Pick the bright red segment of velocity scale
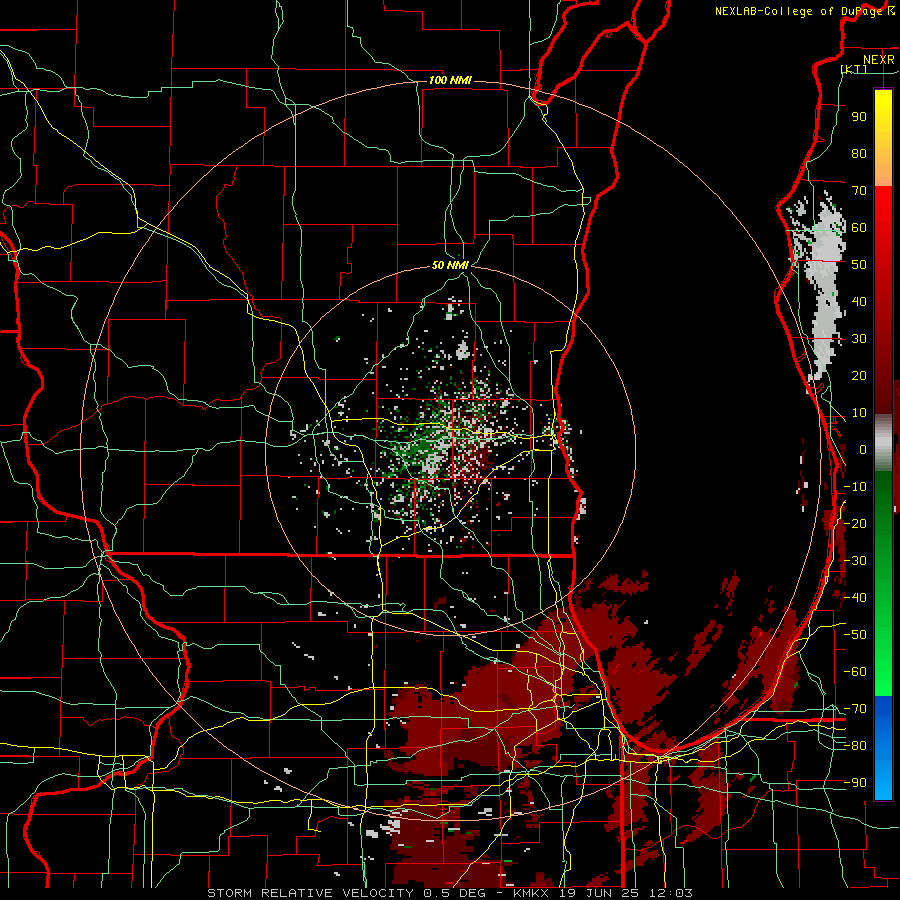The image size is (900, 900). click(883, 218)
